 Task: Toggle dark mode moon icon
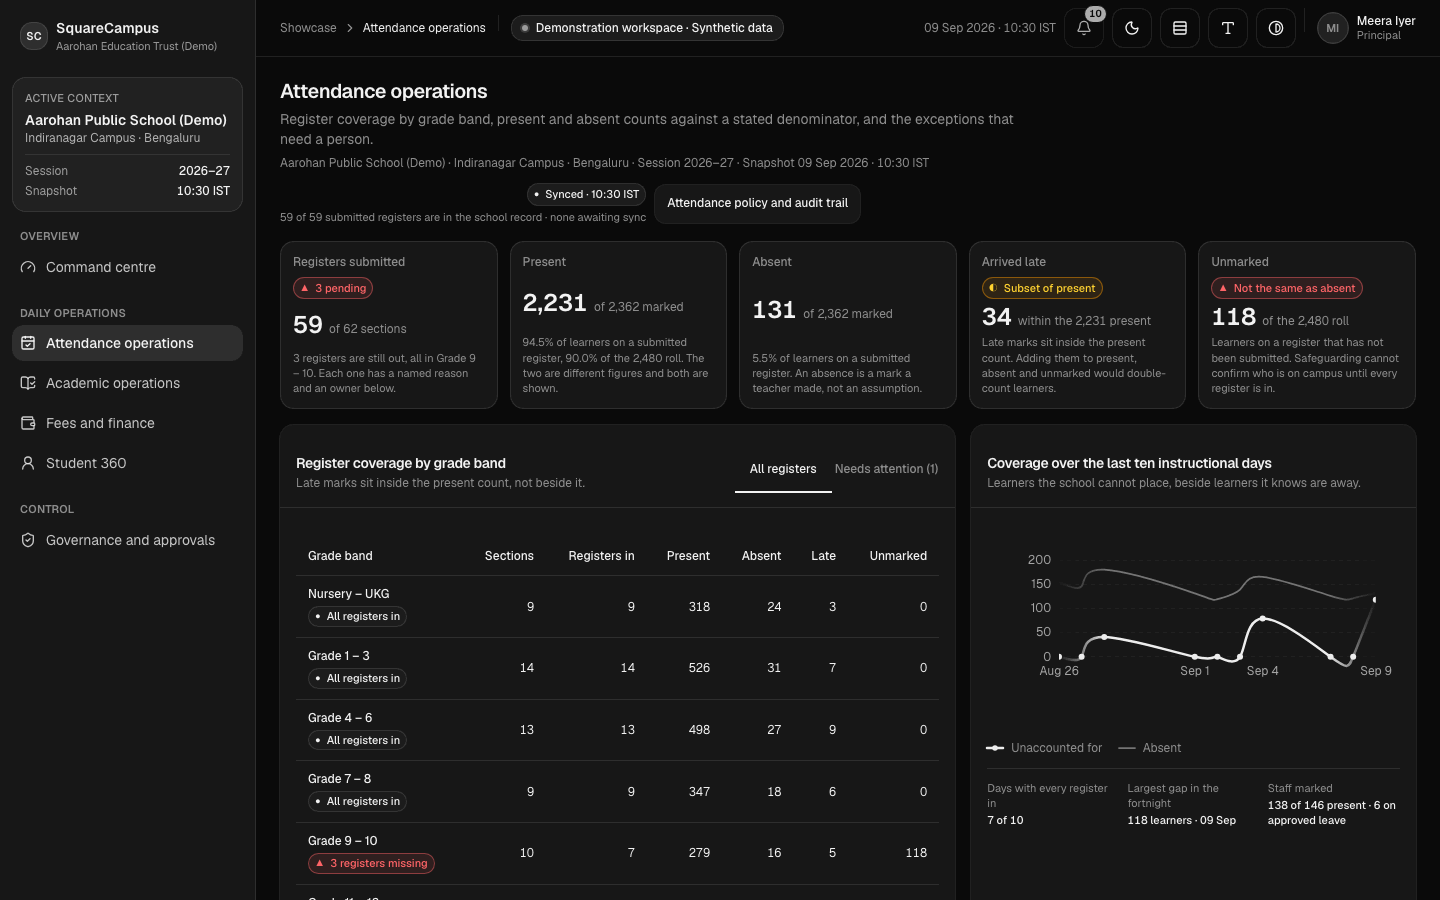click(x=1132, y=28)
